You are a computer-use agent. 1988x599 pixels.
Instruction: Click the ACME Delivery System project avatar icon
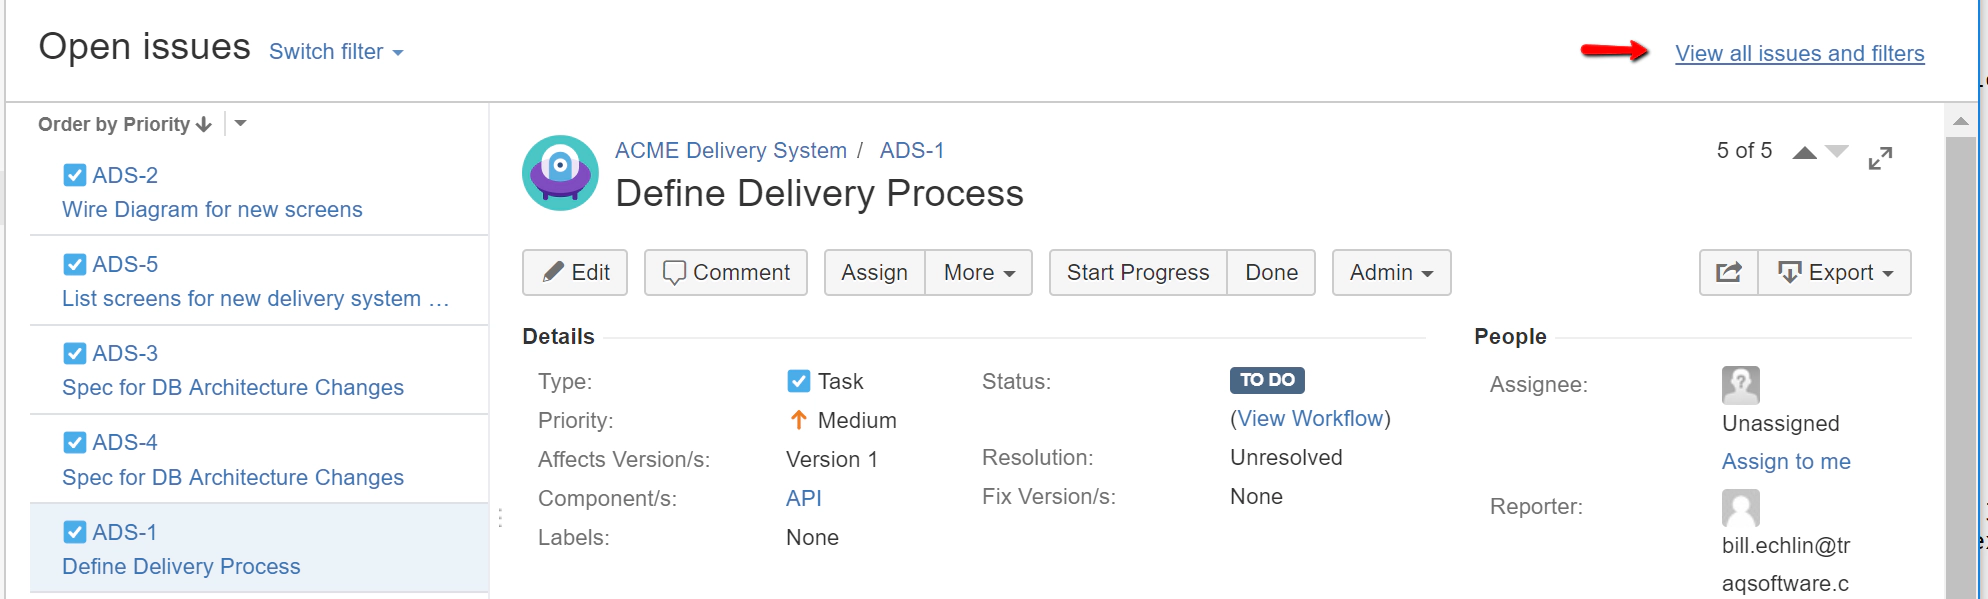(560, 172)
